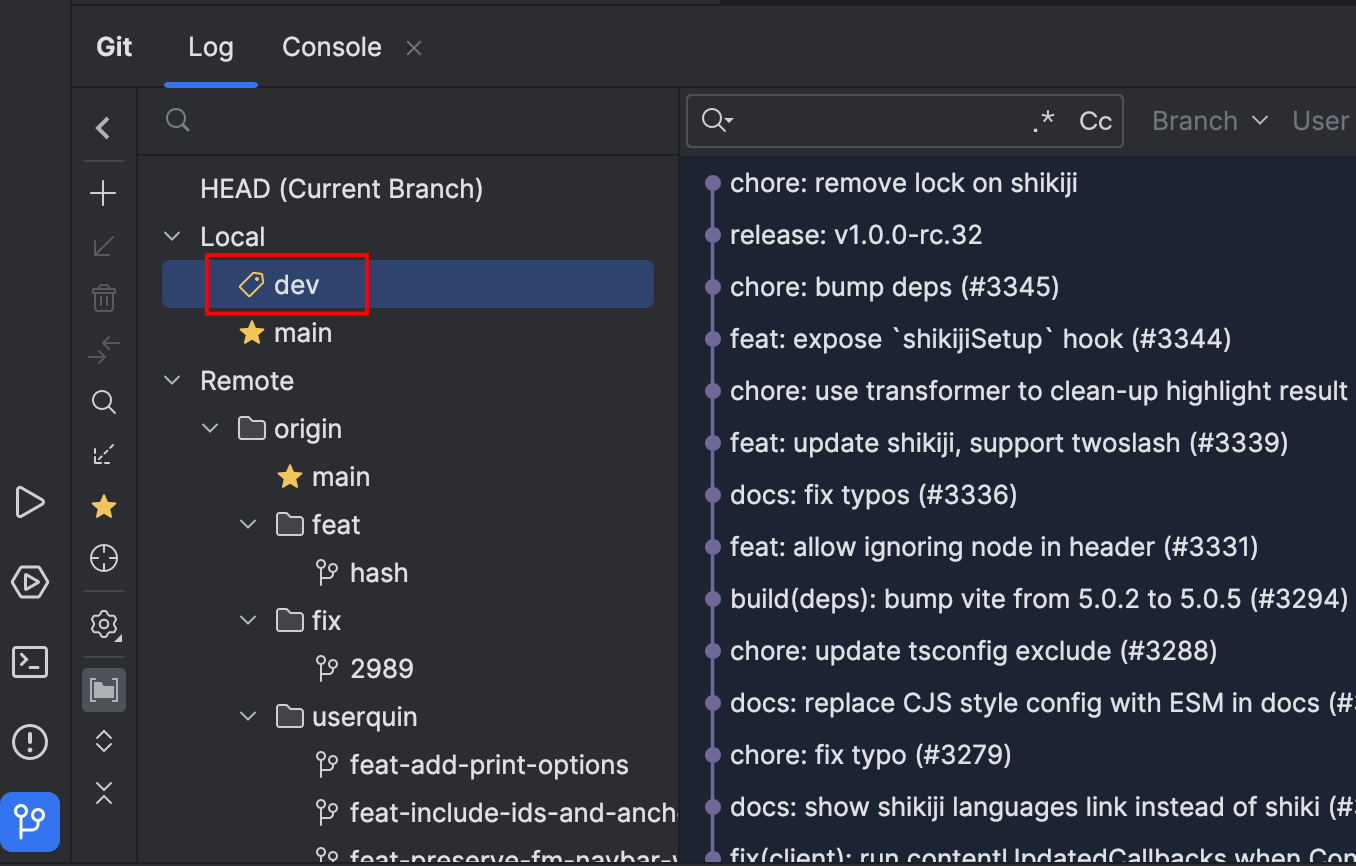This screenshot has height=866, width=1356.
Task: Click the Run tool window icon
Action: 30,502
